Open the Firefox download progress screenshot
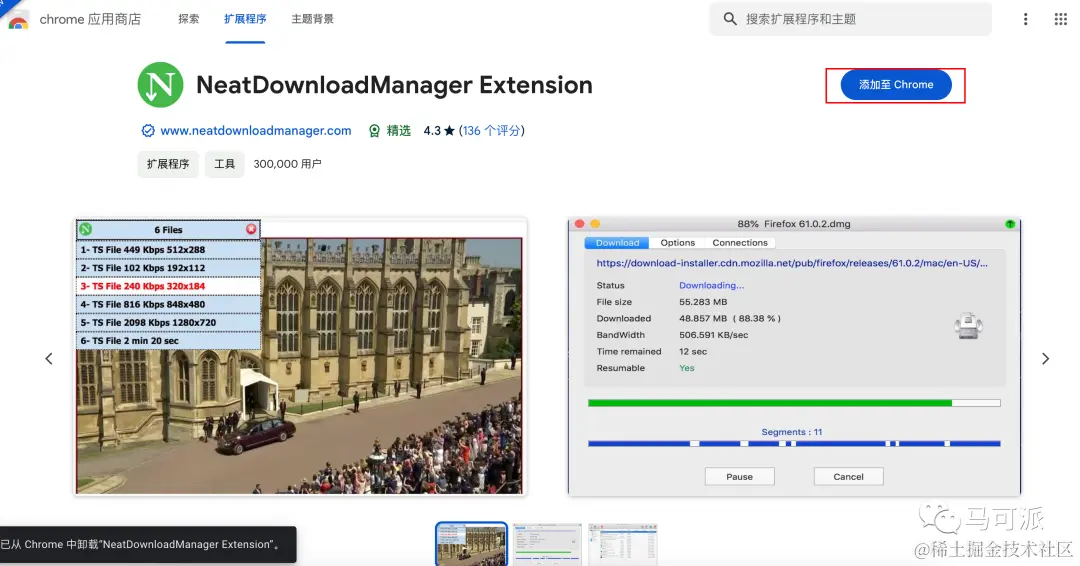The width and height of the screenshot is (1080, 566). coord(794,357)
